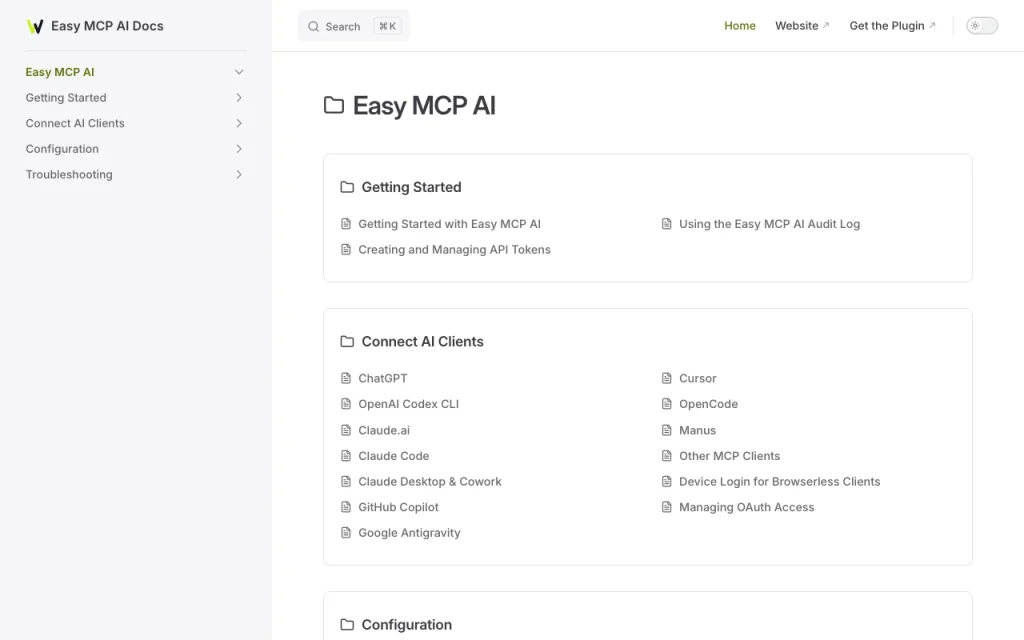
Task: Click the Configuration card heading
Action: click(x=407, y=625)
